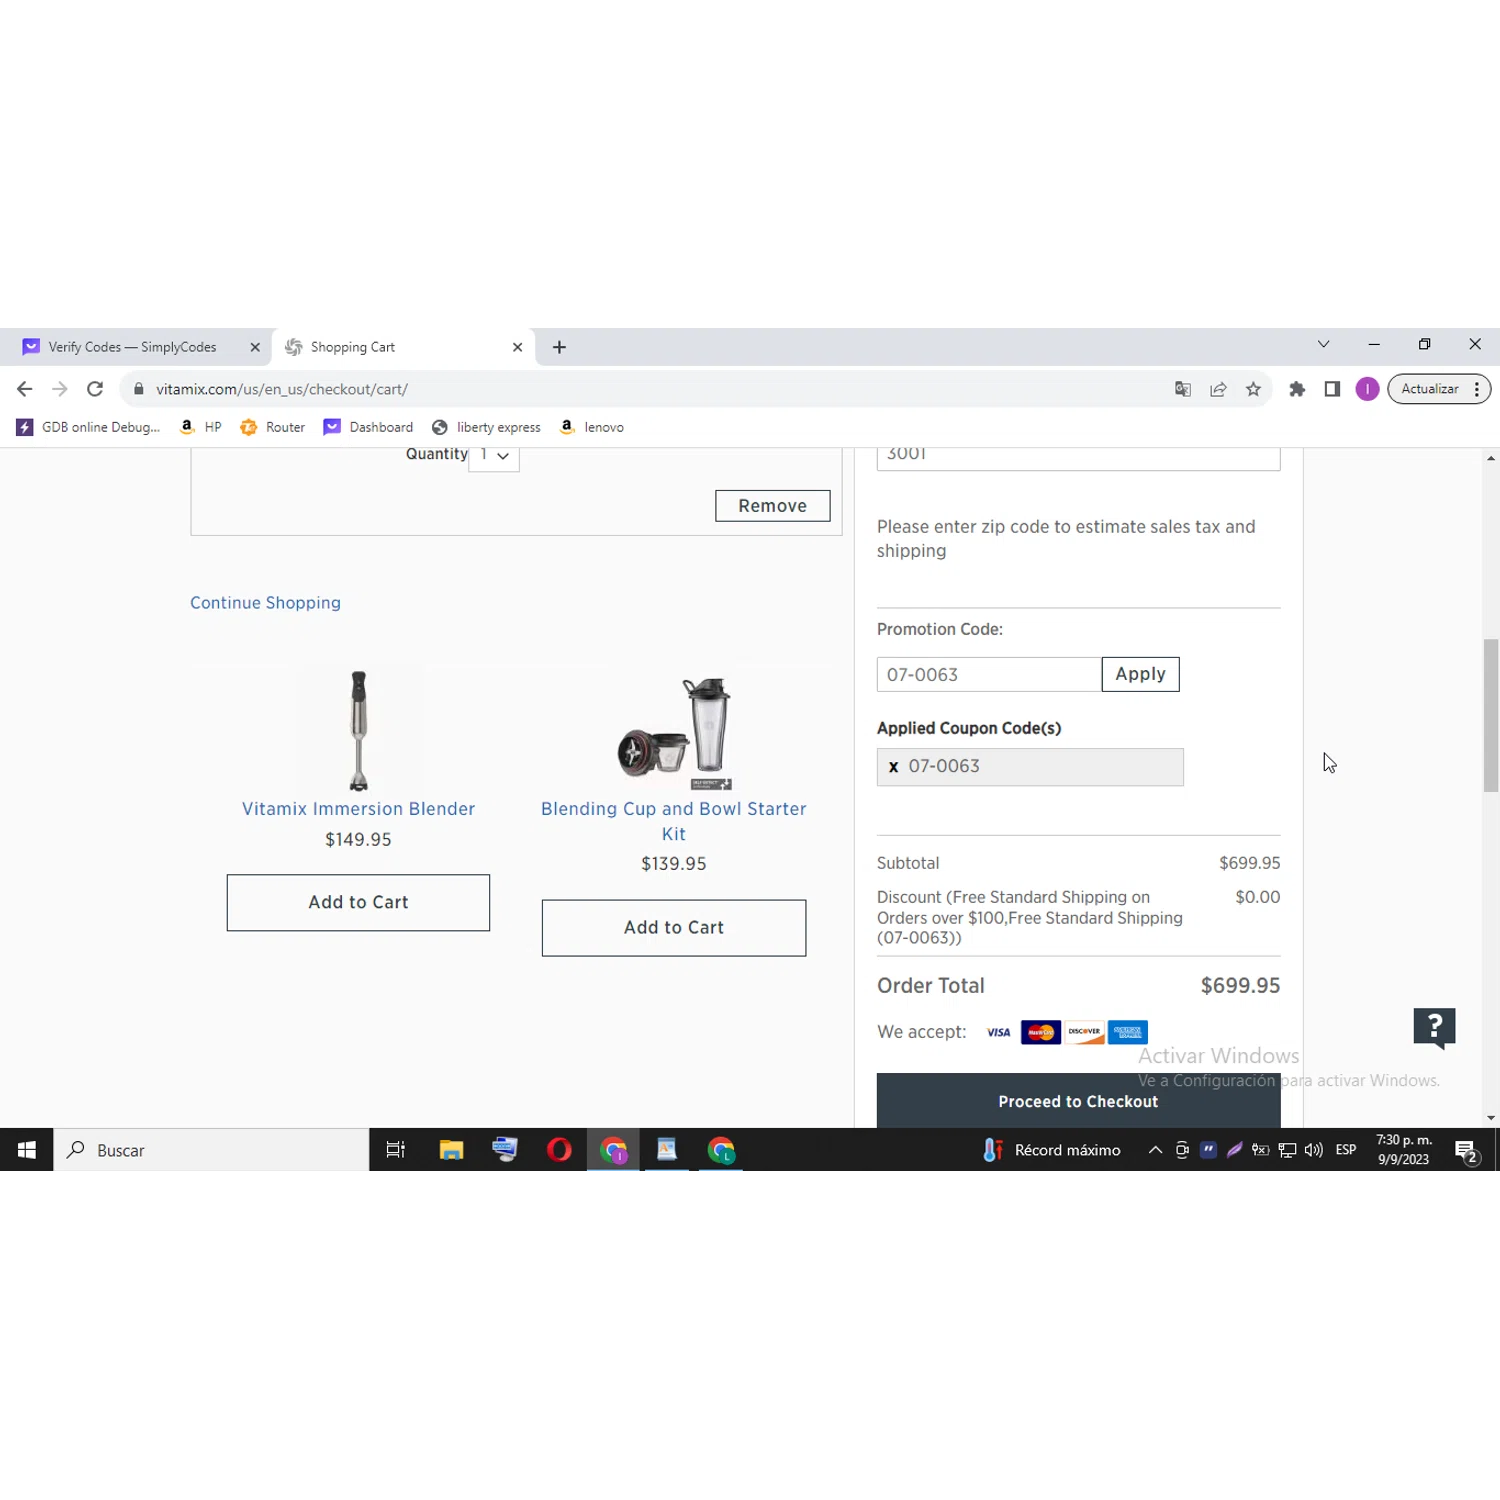Click the page vertical scrollbar thumb
1500x1500 pixels.
pos(1491,715)
